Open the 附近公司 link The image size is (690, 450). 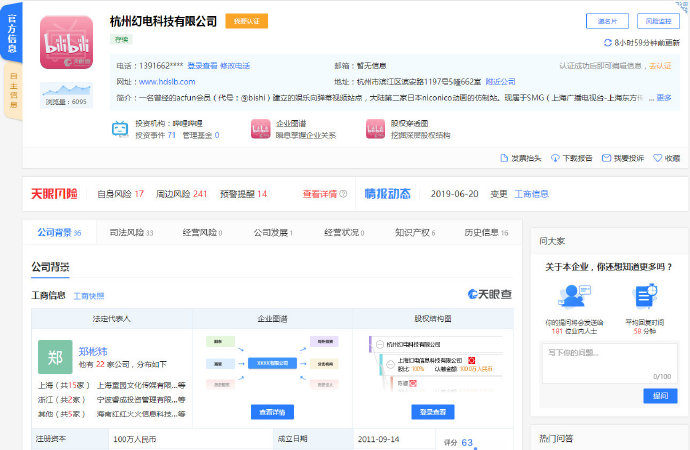coord(500,82)
